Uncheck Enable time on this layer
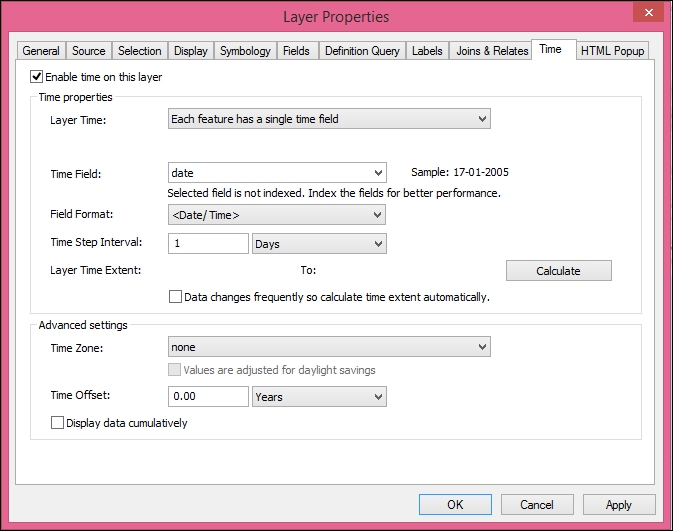Screen dimensions: 673x531 point(37,76)
